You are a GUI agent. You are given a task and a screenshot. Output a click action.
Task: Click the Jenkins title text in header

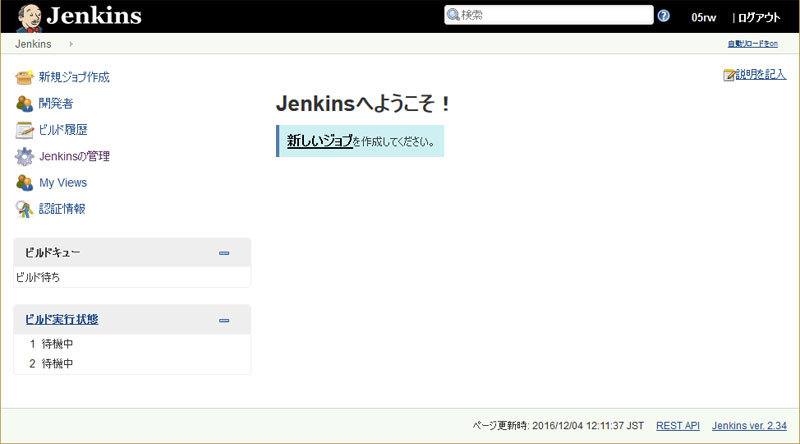(94, 15)
